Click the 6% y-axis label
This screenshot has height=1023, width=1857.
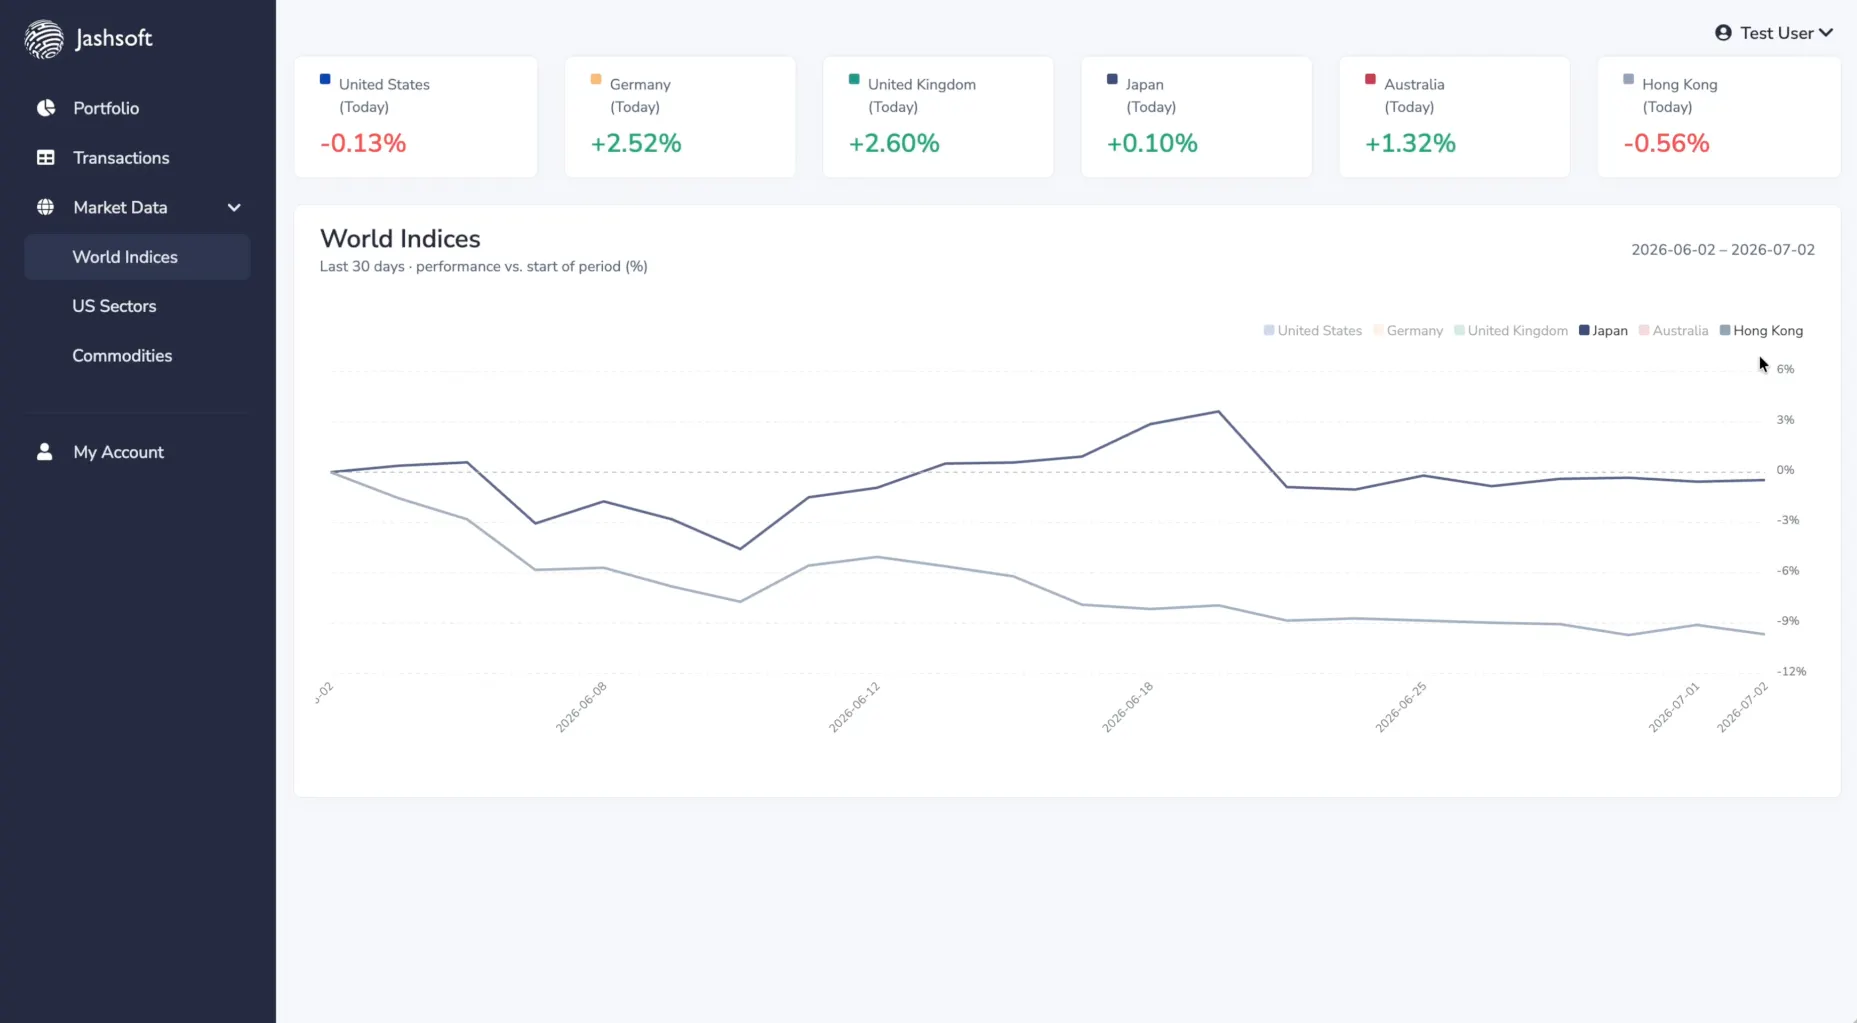1785,369
